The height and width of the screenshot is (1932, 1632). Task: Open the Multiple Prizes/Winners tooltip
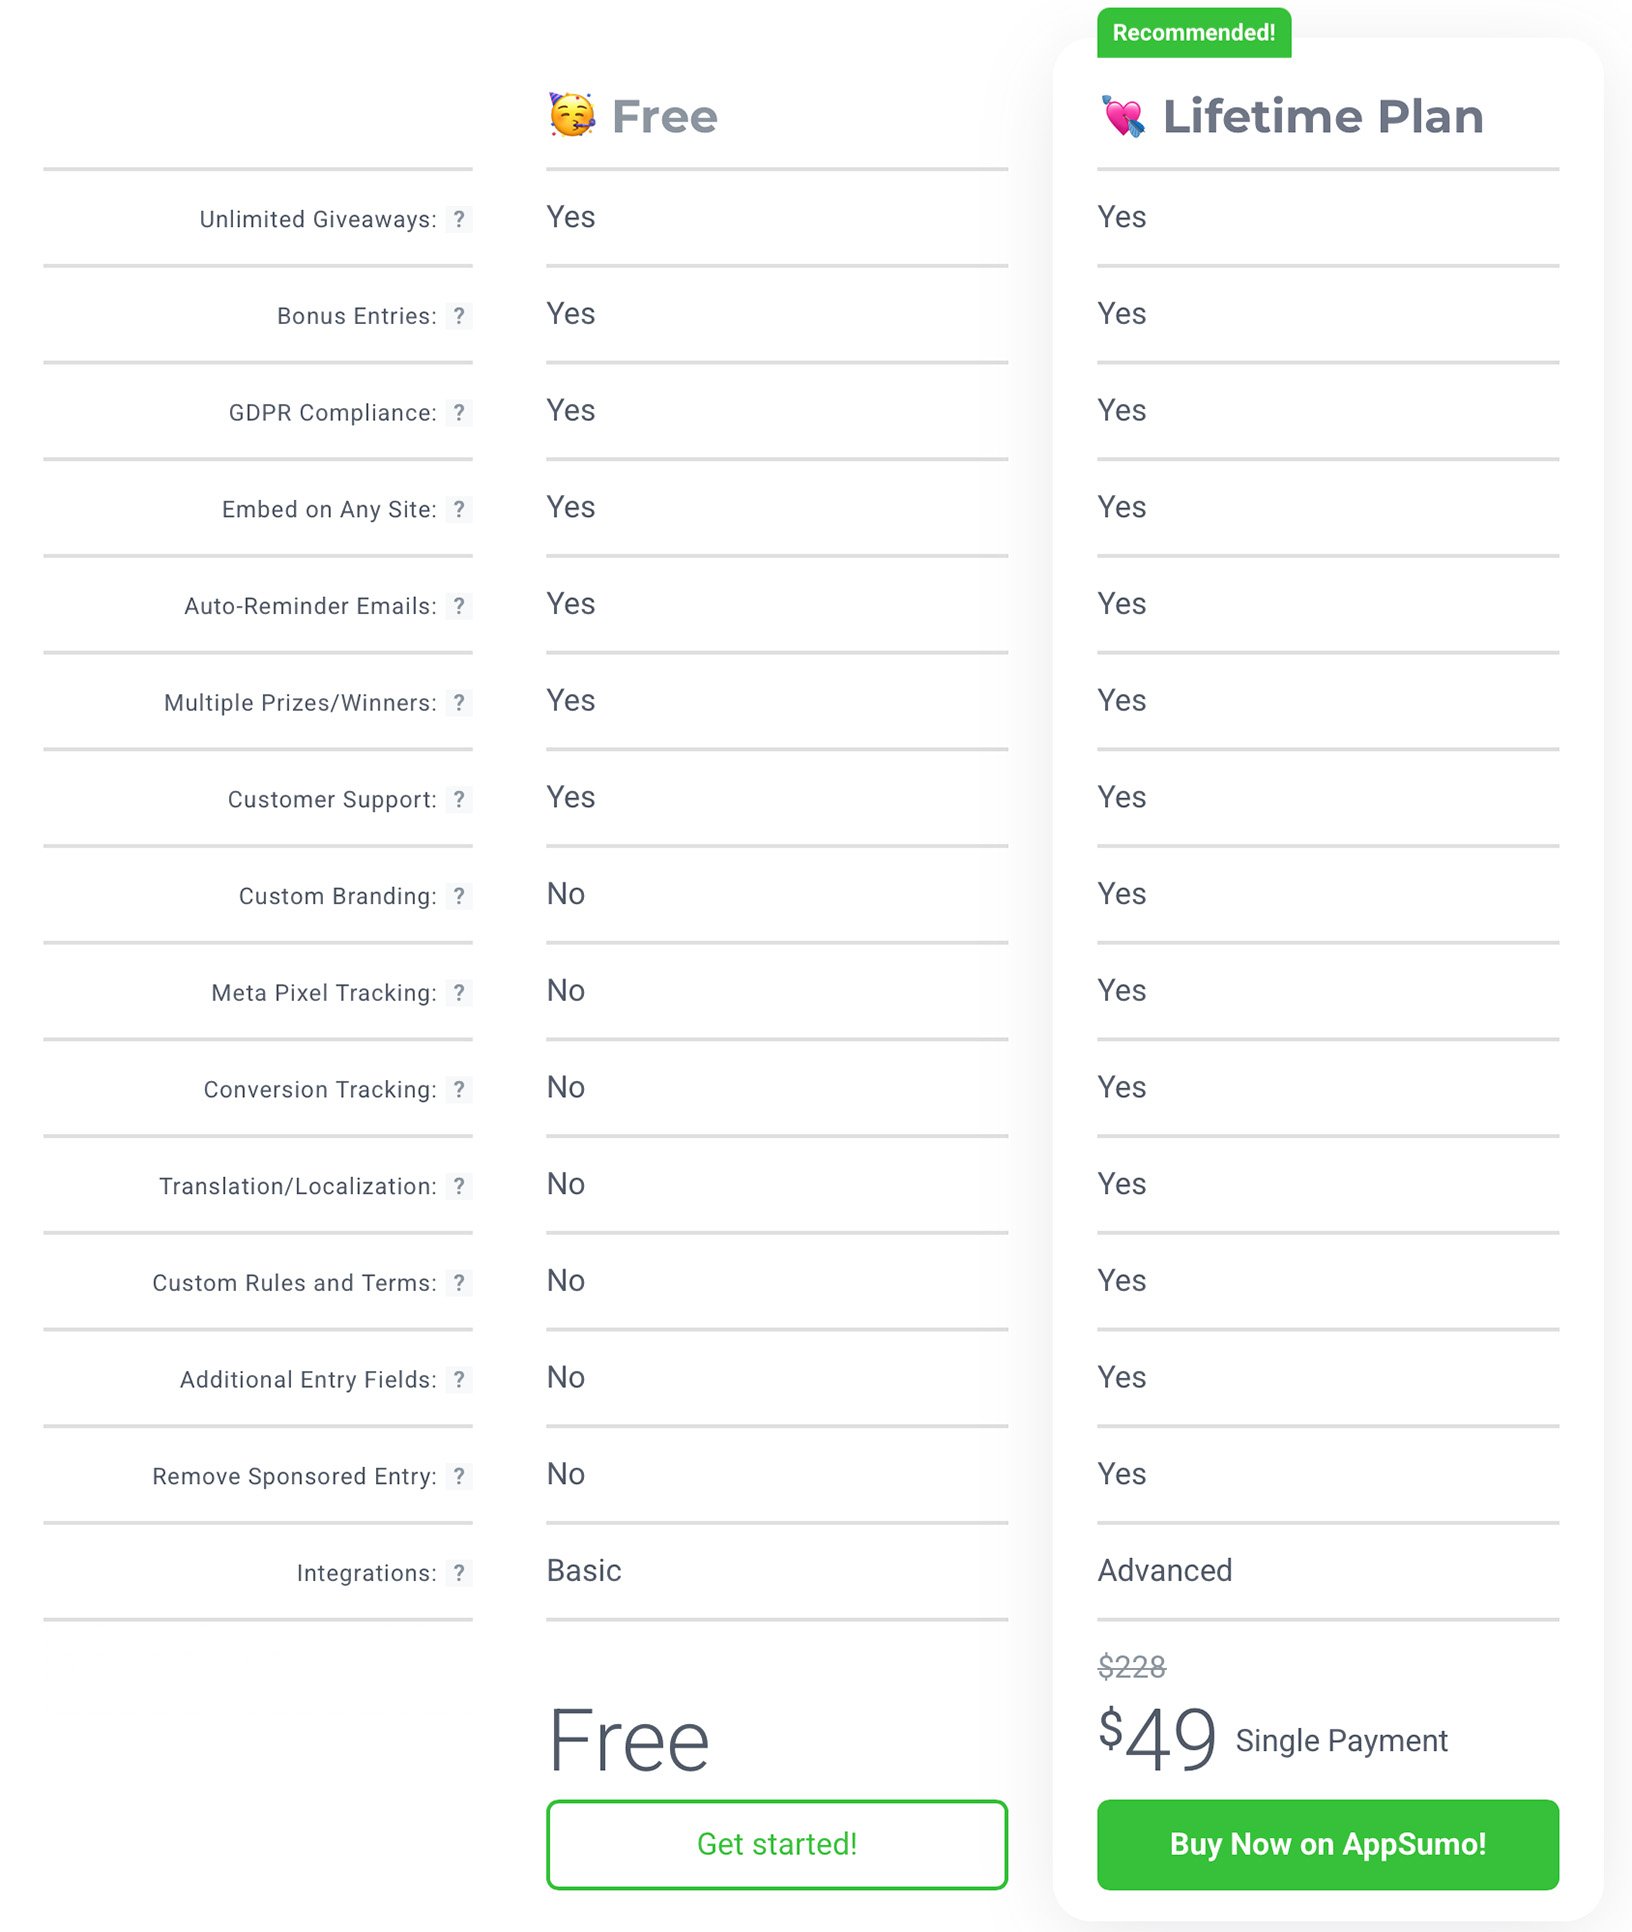460,703
